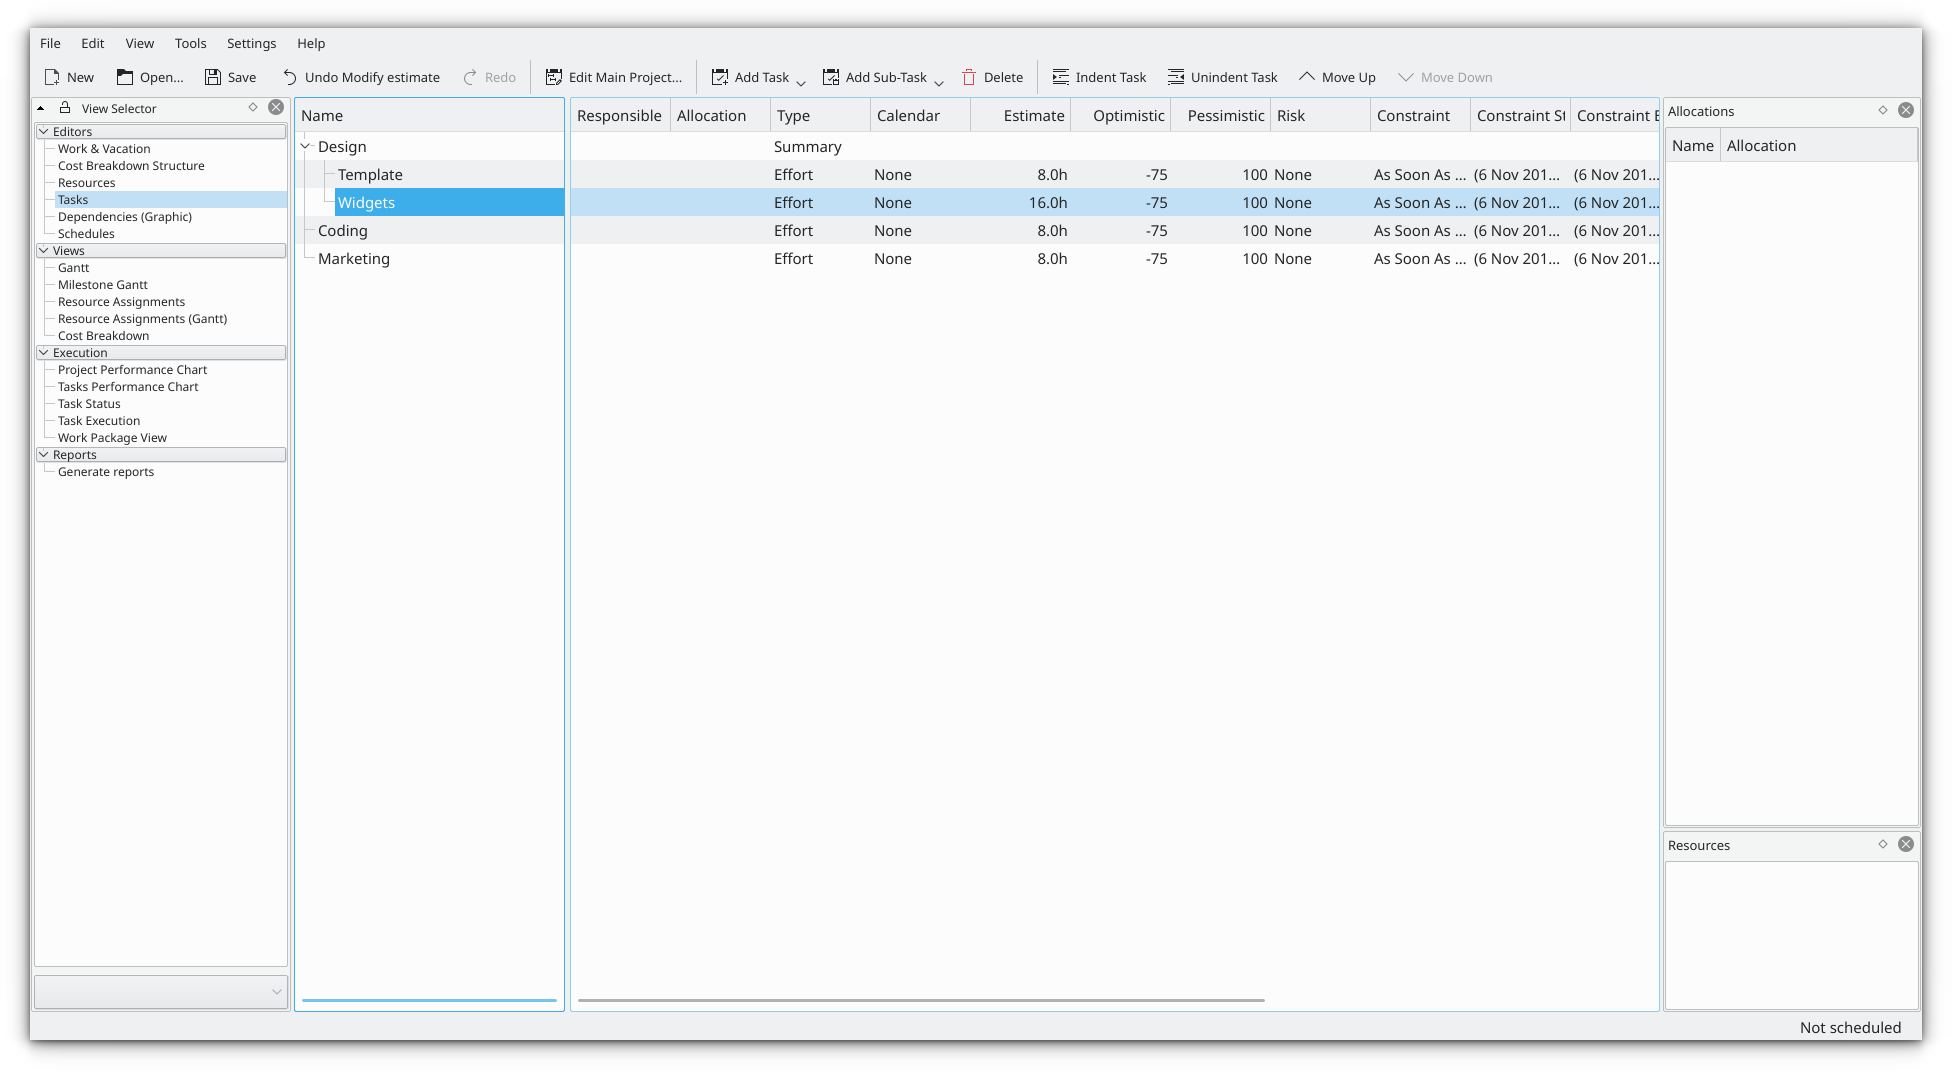Undo the Modify estimate action

[x=361, y=77]
